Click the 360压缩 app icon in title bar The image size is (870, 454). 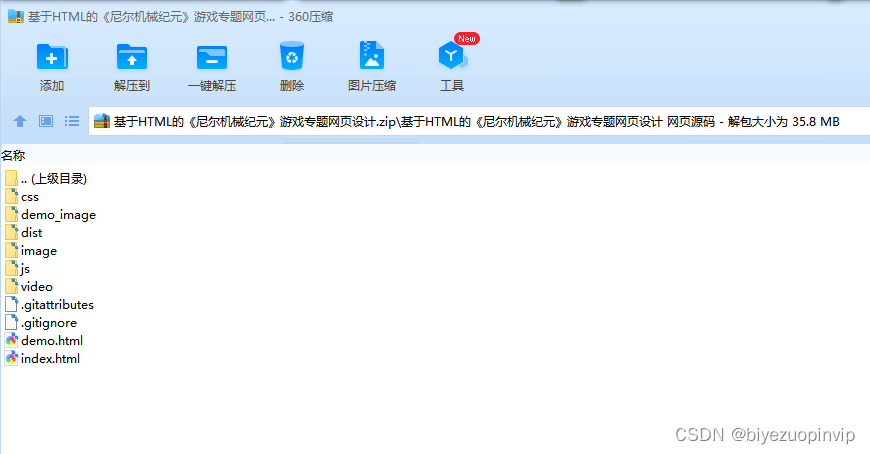16,16
